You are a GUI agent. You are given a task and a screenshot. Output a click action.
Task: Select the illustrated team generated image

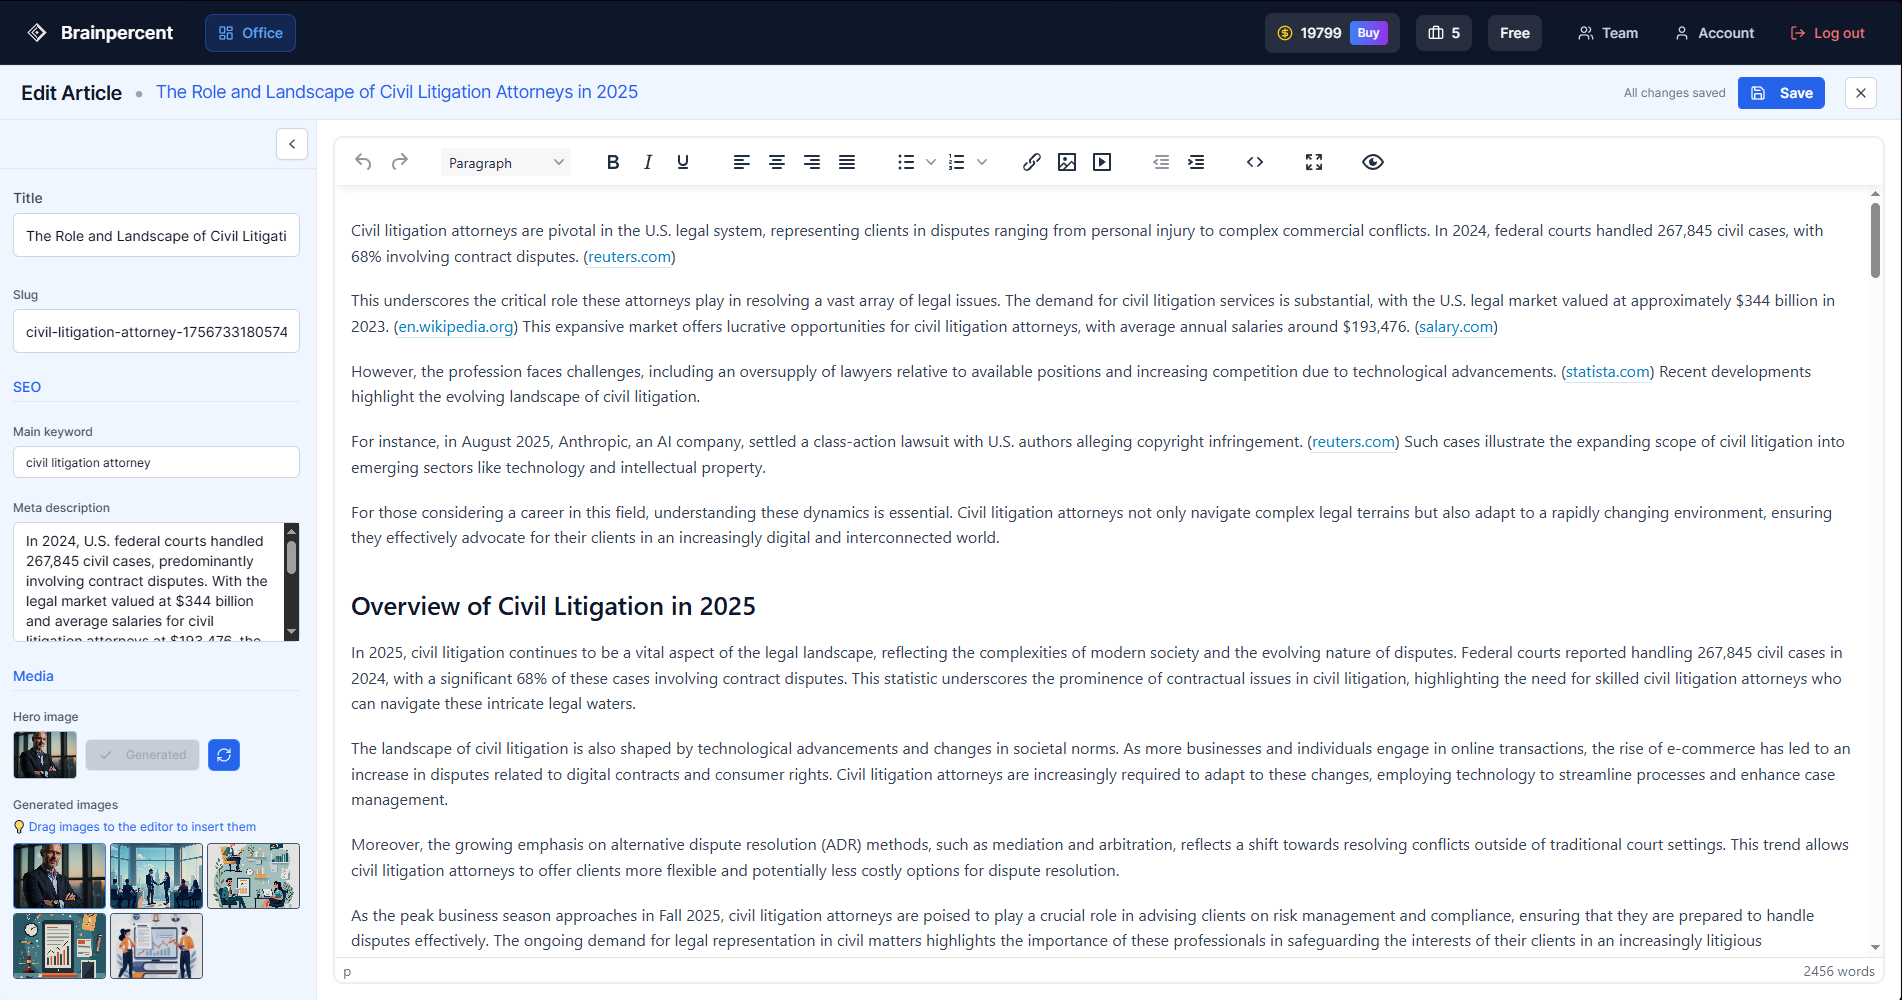click(253, 876)
